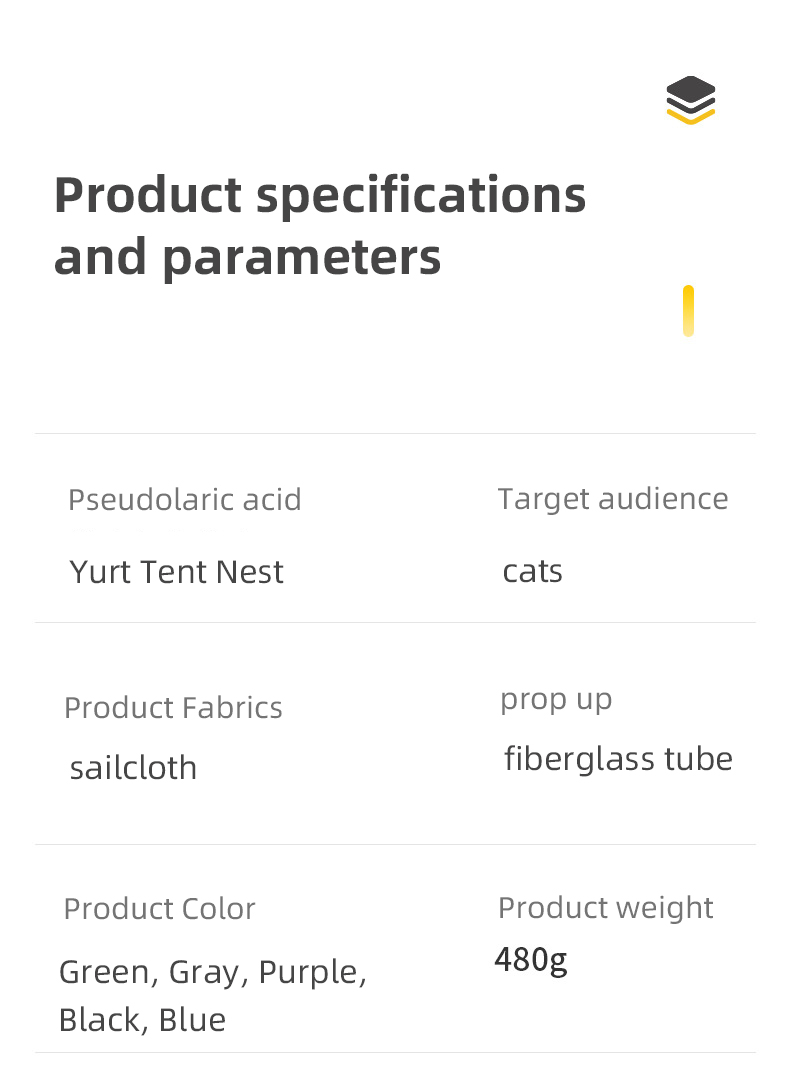Select the Product weight label
Viewport: 790px width, 1077px height.
point(605,907)
